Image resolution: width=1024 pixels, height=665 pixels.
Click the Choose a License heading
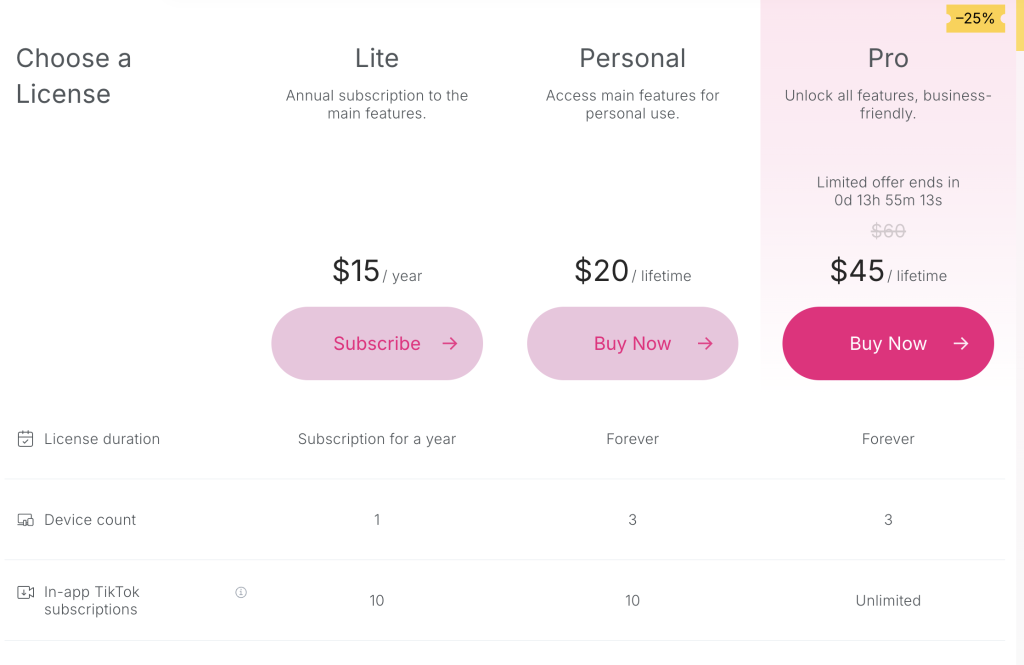(x=73, y=75)
